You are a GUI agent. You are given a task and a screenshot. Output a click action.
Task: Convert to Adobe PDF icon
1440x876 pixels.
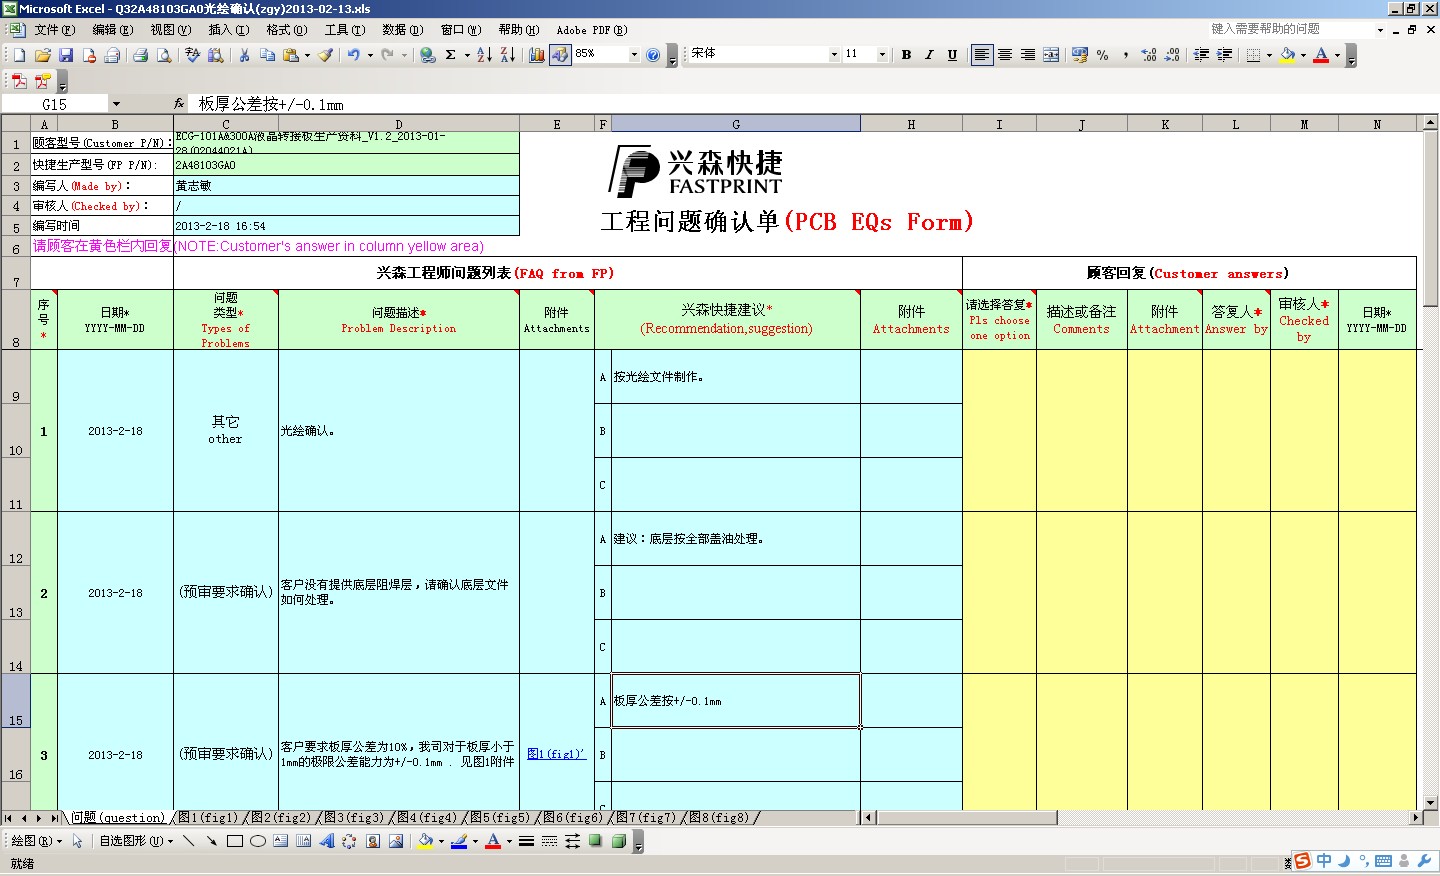(19, 81)
